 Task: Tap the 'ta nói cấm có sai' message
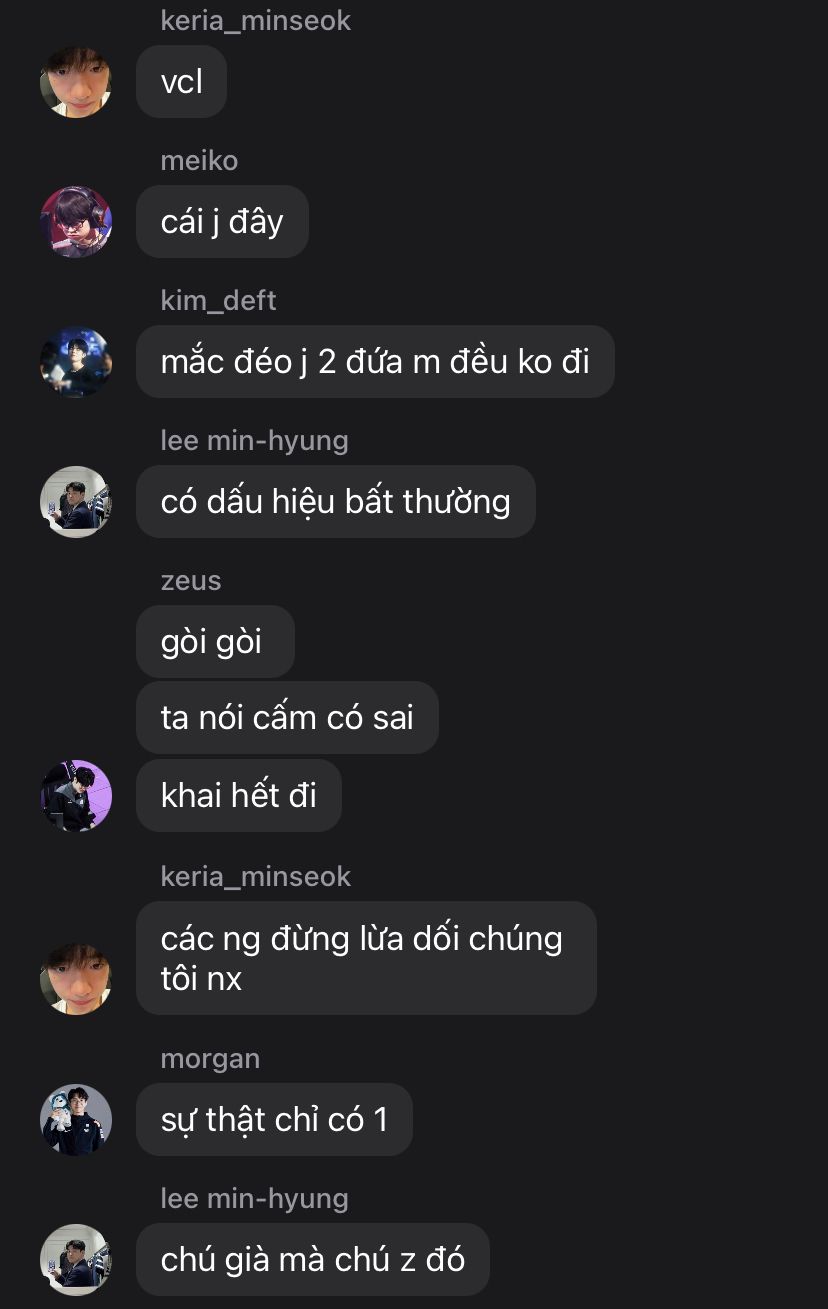pos(287,718)
